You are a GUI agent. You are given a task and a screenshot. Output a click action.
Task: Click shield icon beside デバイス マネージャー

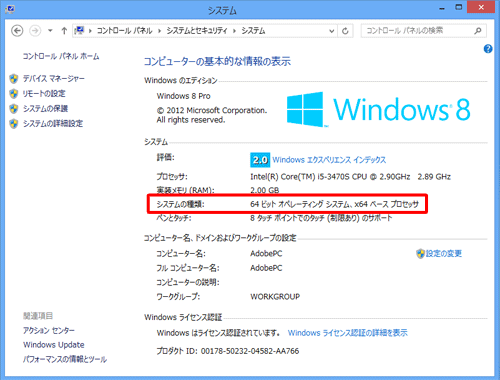tap(14, 79)
